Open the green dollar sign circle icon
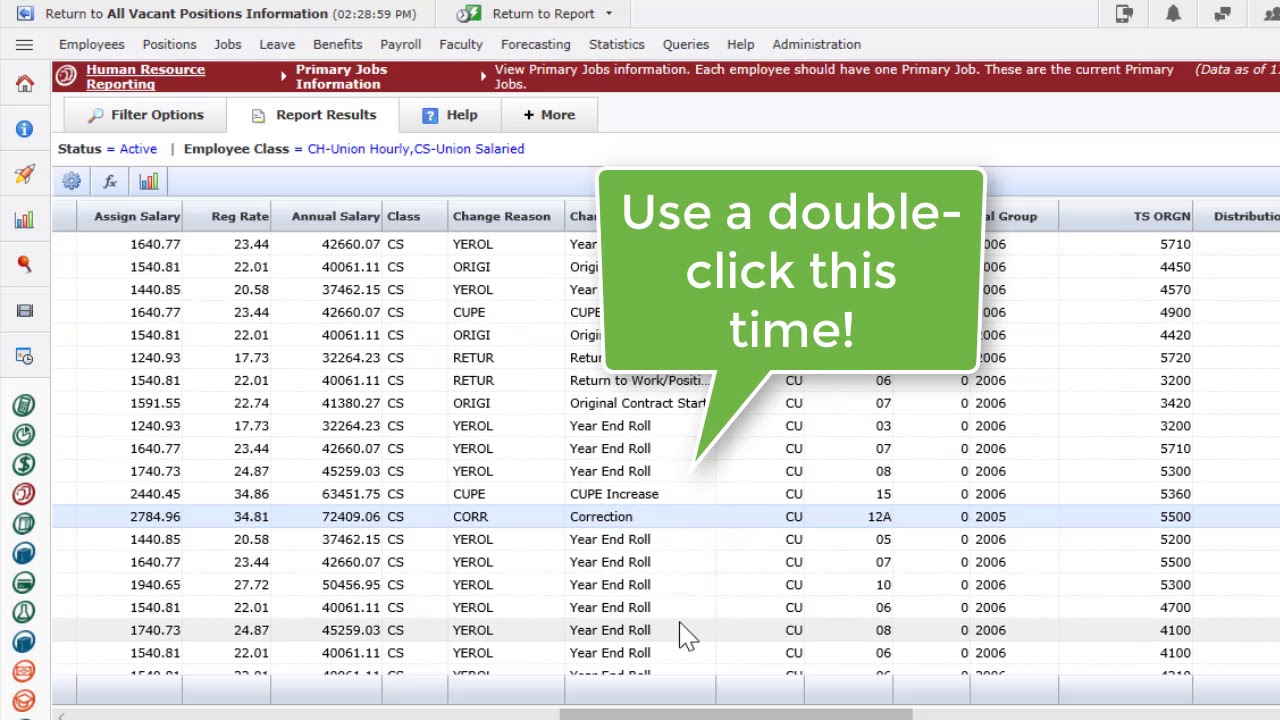This screenshot has height=720, width=1280. click(x=24, y=464)
